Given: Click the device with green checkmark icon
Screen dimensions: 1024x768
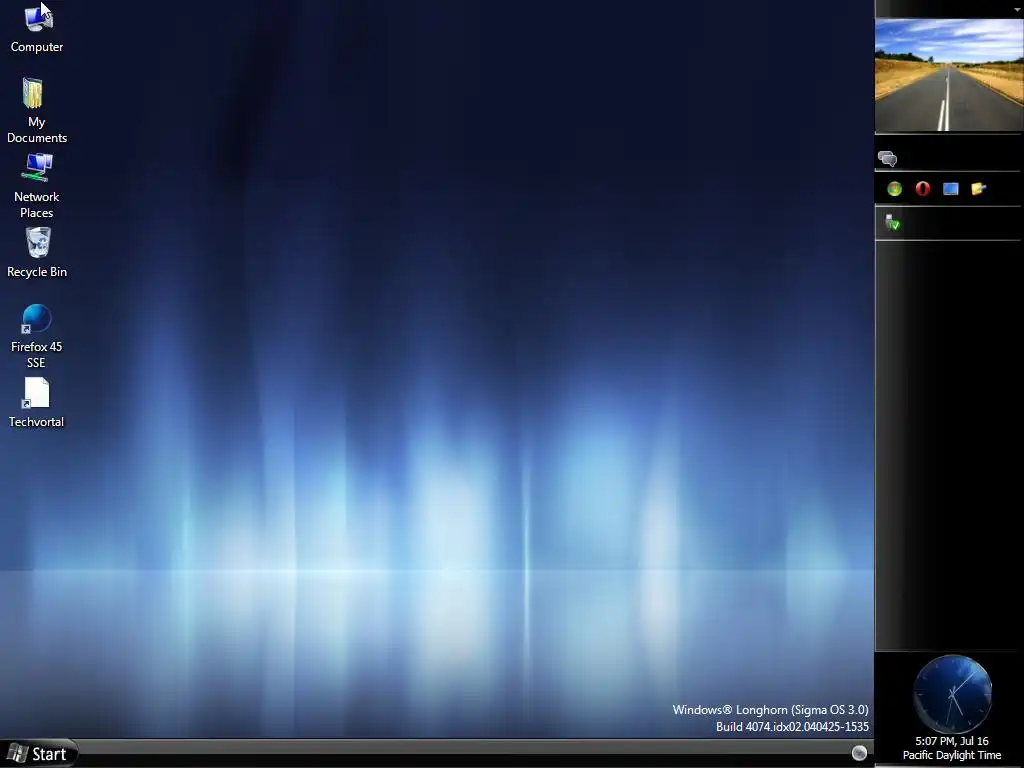Looking at the screenshot, I should pyautogui.click(x=892, y=223).
